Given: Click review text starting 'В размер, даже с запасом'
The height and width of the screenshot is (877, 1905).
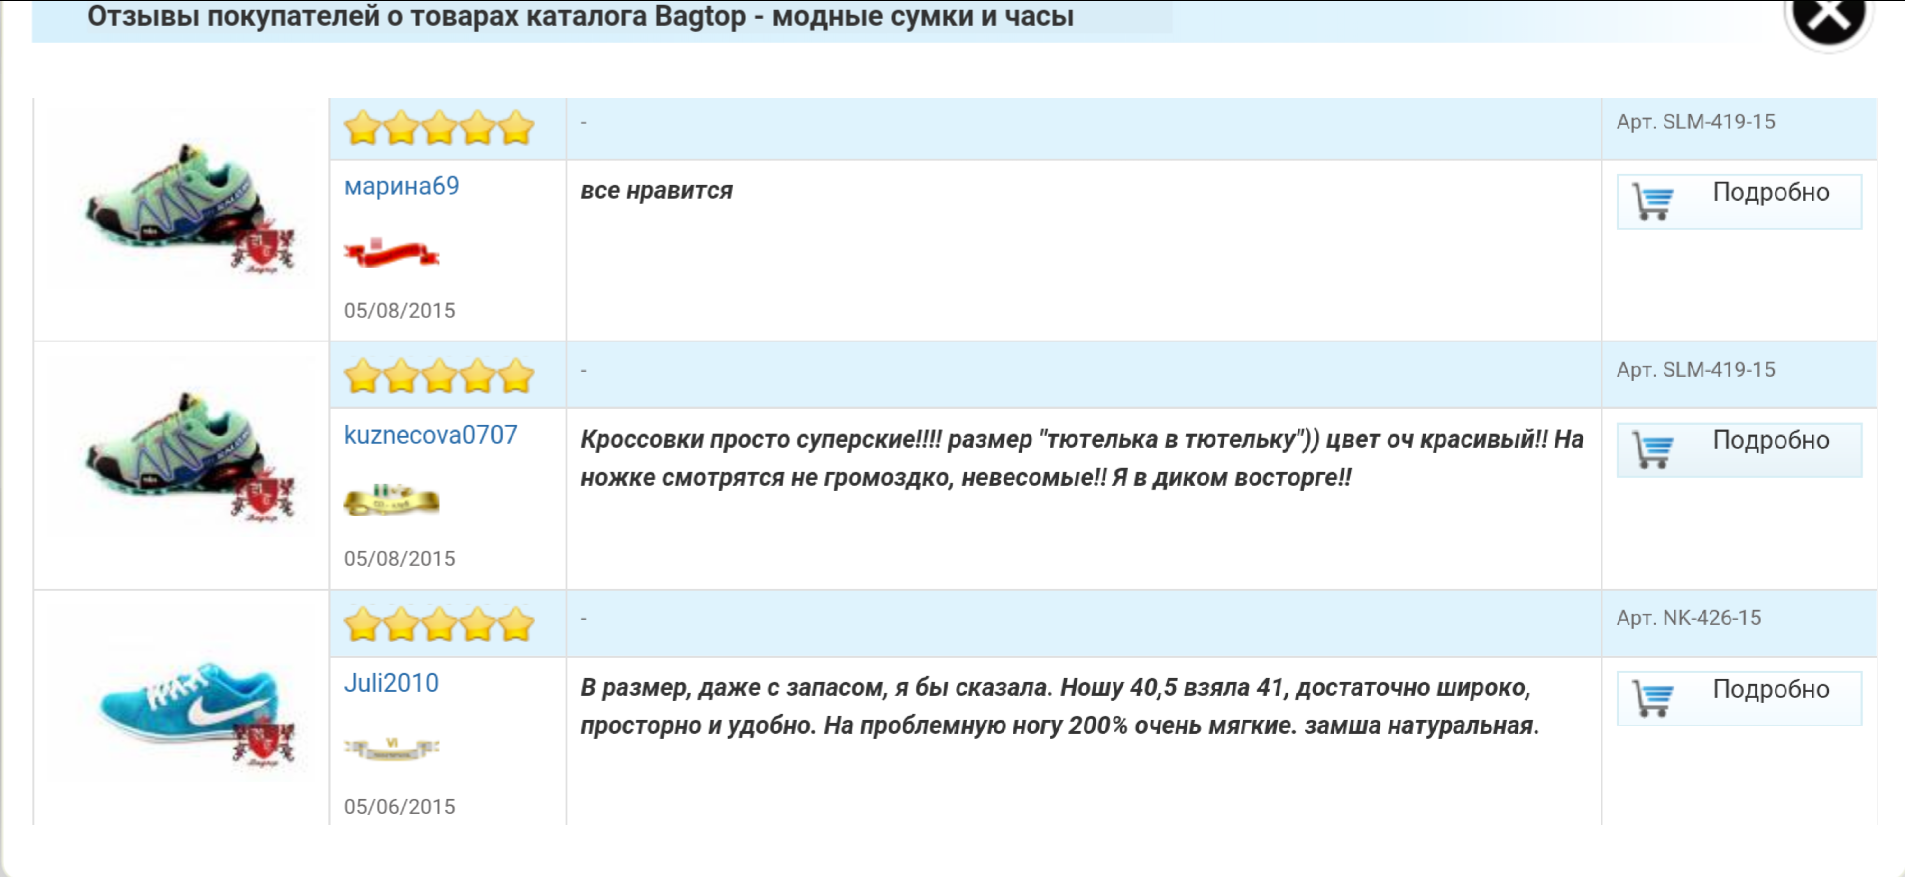Looking at the screenshot, I should (x=1060, y=706).
